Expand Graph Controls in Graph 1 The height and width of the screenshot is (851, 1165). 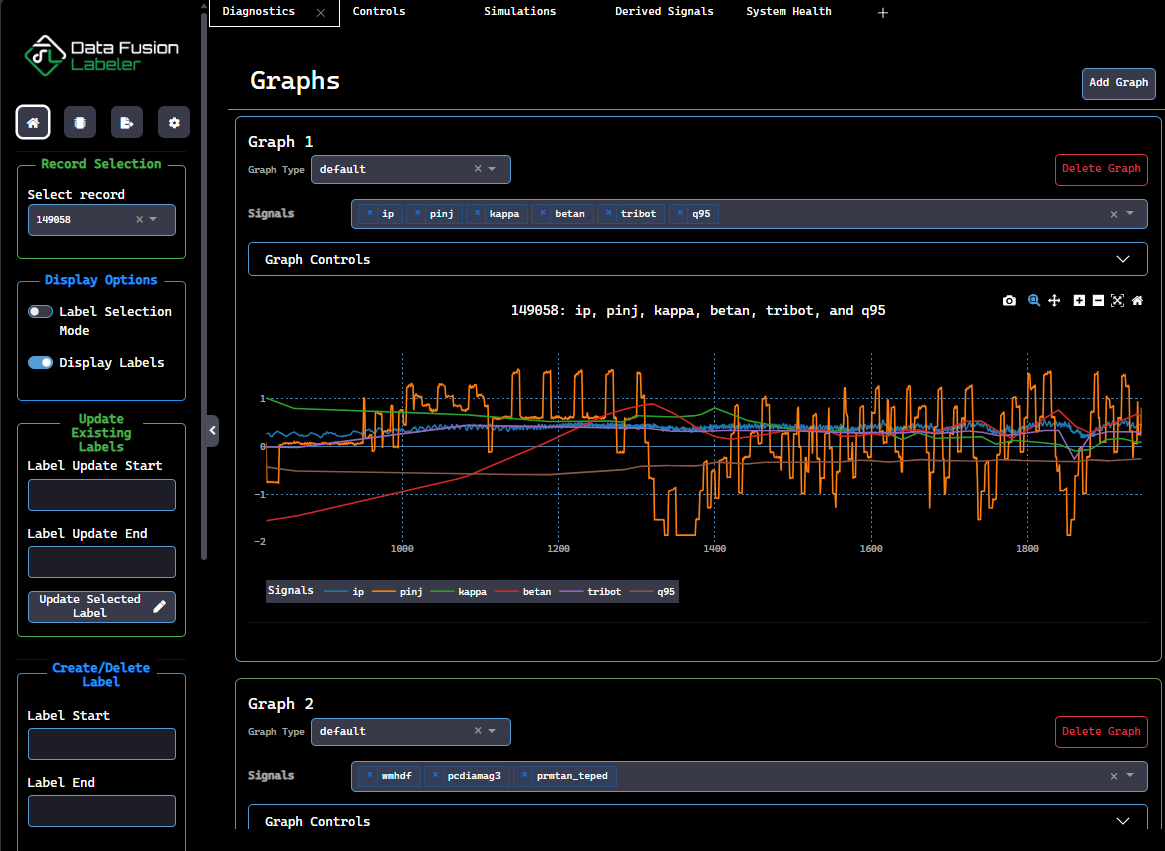[x=1122, y=259]
